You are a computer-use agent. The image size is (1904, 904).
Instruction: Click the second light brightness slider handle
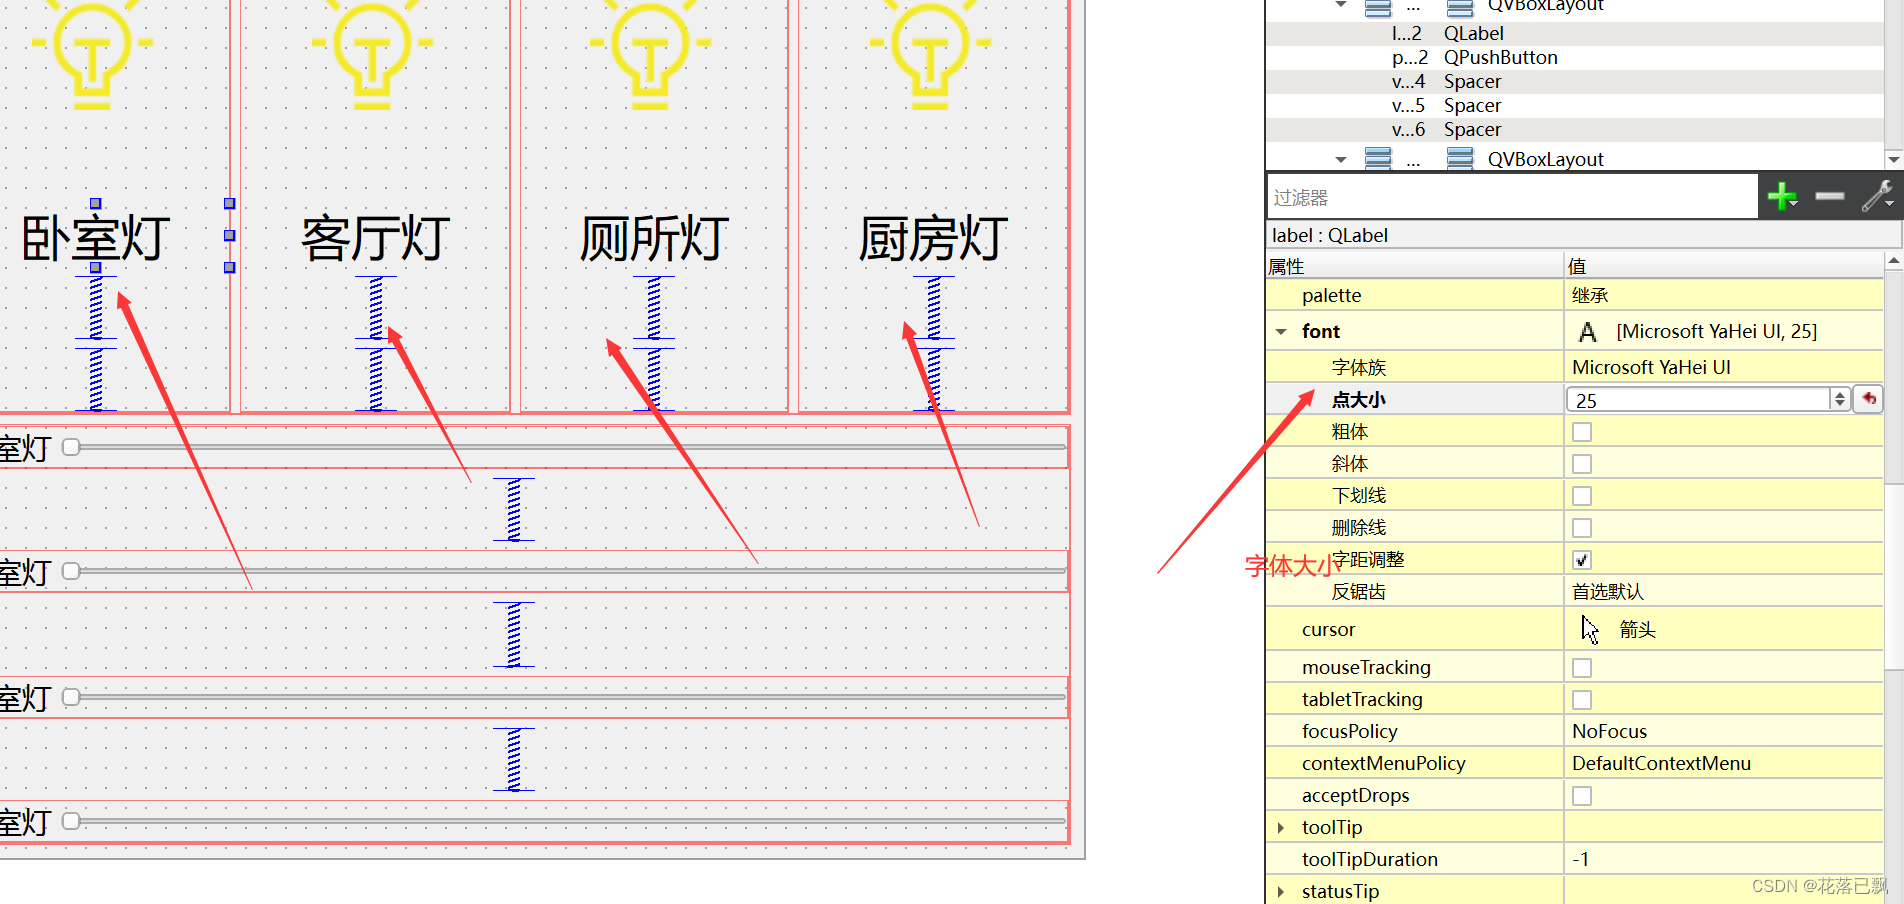click(x=71, y=571)
